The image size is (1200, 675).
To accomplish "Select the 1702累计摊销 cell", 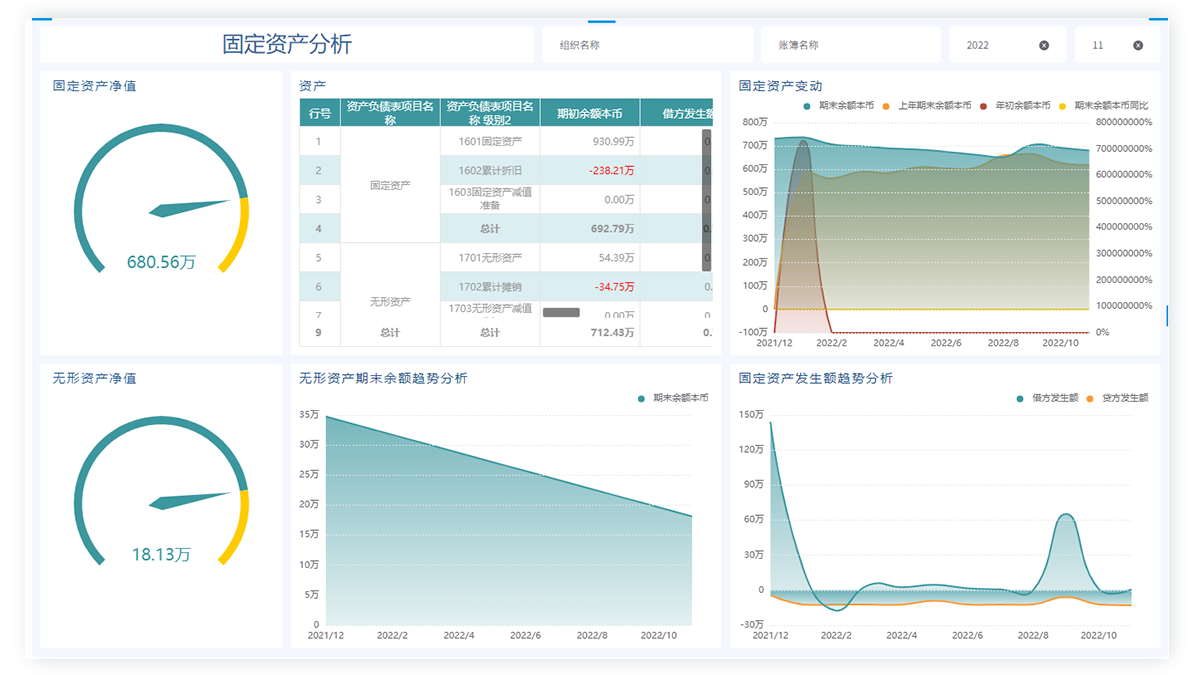I will pos(490,287).
